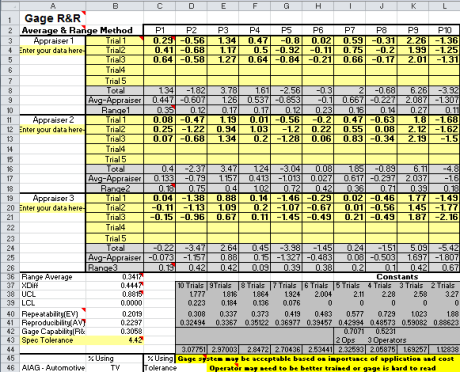Select the Range Average value 0.3417
This screenshot has height=372, width=460.
click(x=115, y=277)
